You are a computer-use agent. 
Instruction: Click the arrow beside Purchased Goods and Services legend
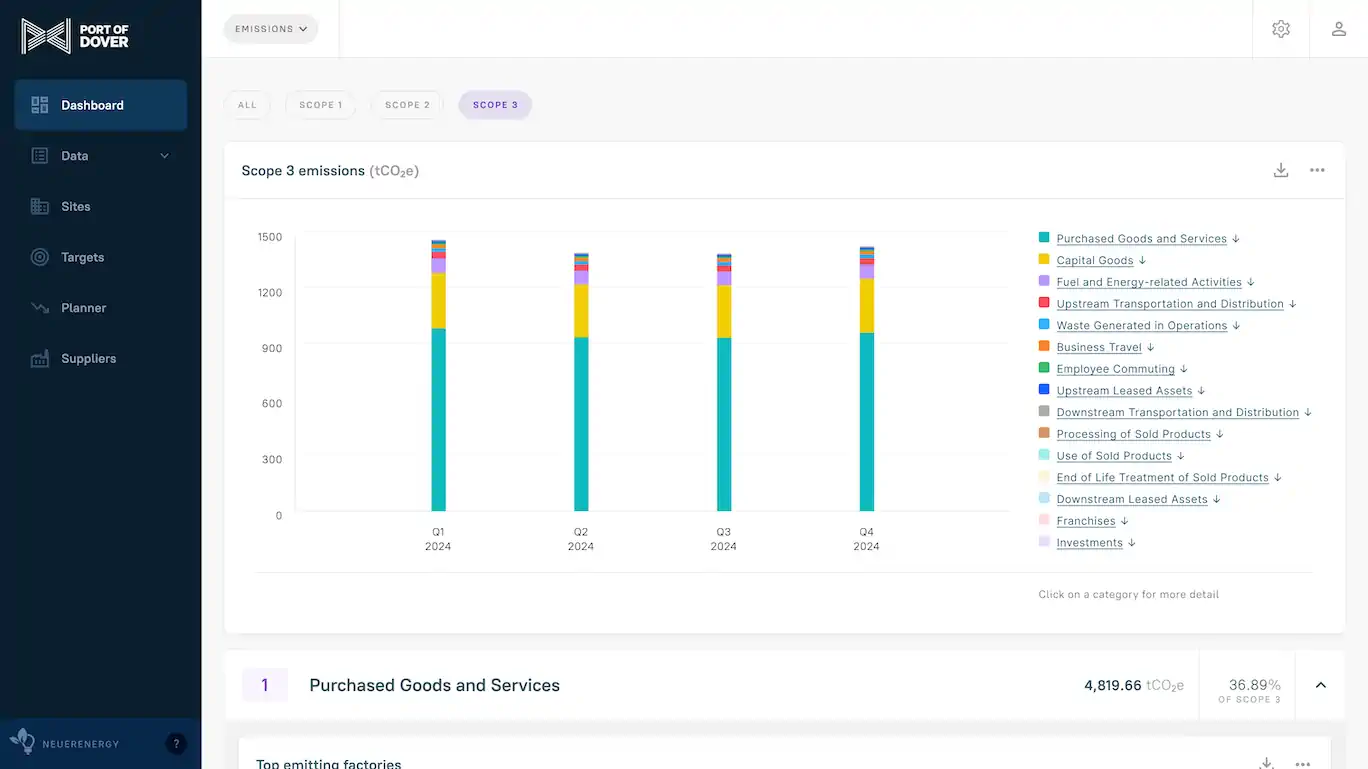pos(1236,239)
